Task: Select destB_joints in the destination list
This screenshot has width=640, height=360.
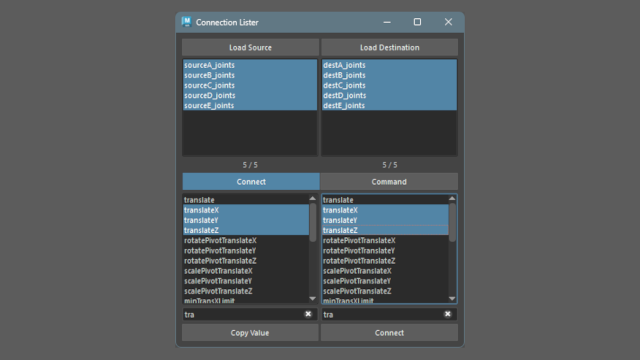Action: click(x=389, y=75)
